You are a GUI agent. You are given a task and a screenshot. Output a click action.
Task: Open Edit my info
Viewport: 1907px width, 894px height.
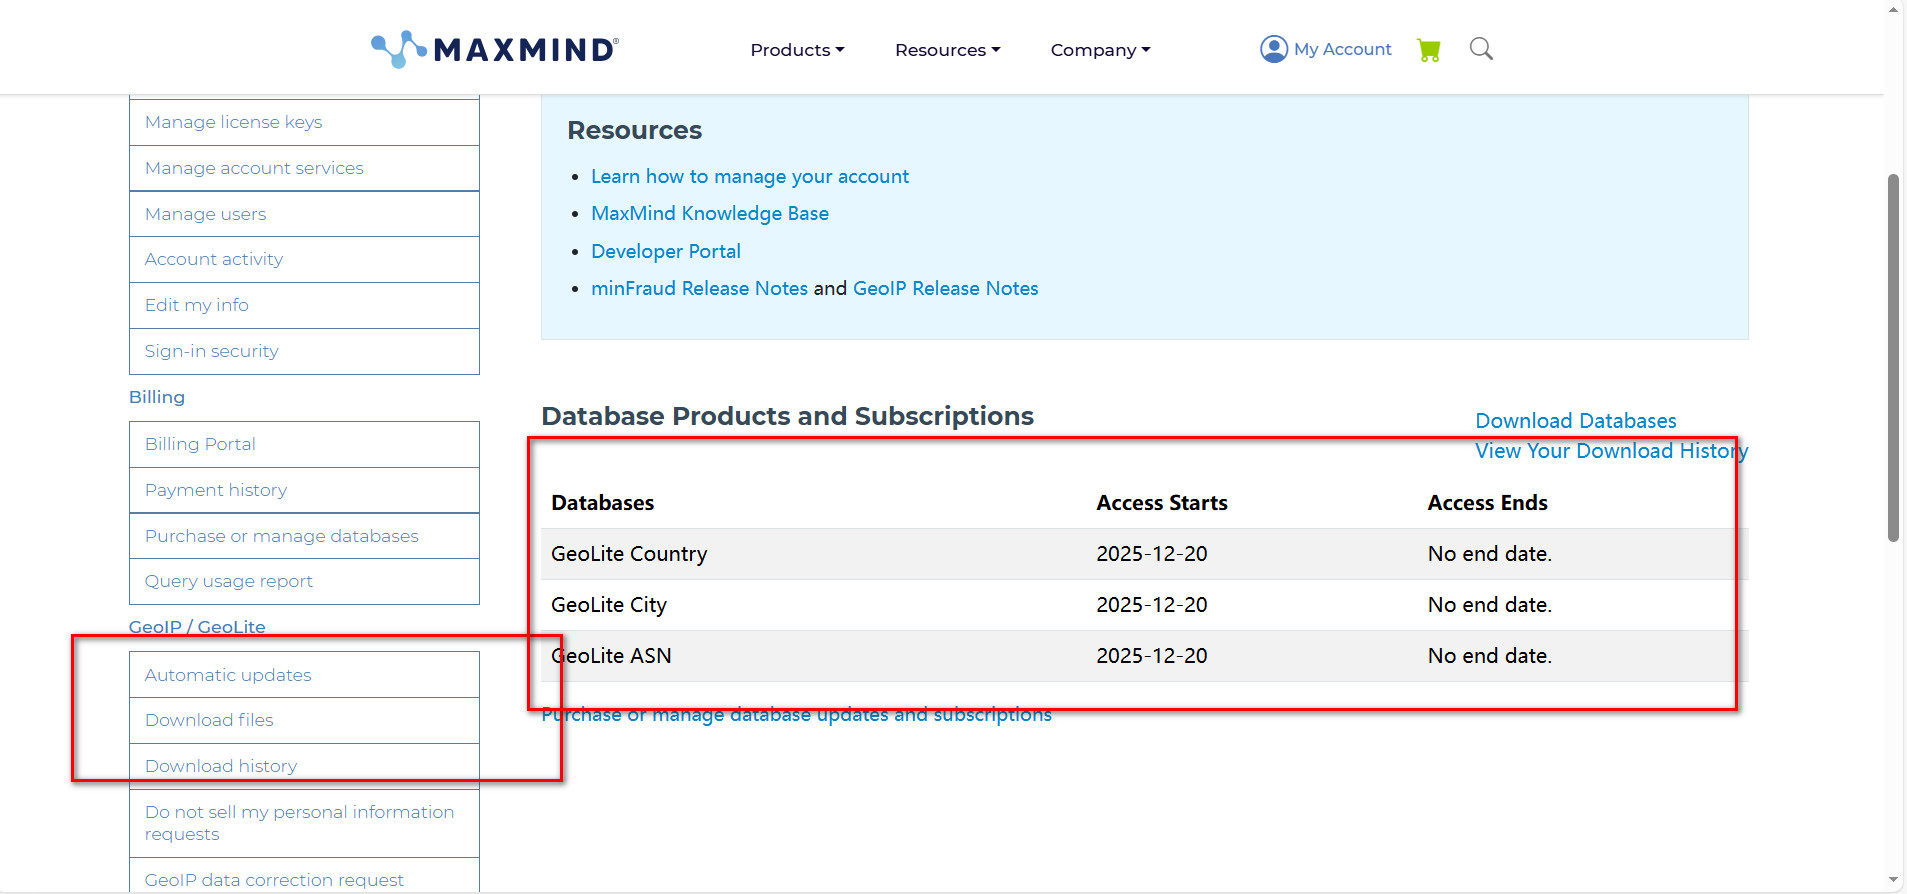click(304, 305)
